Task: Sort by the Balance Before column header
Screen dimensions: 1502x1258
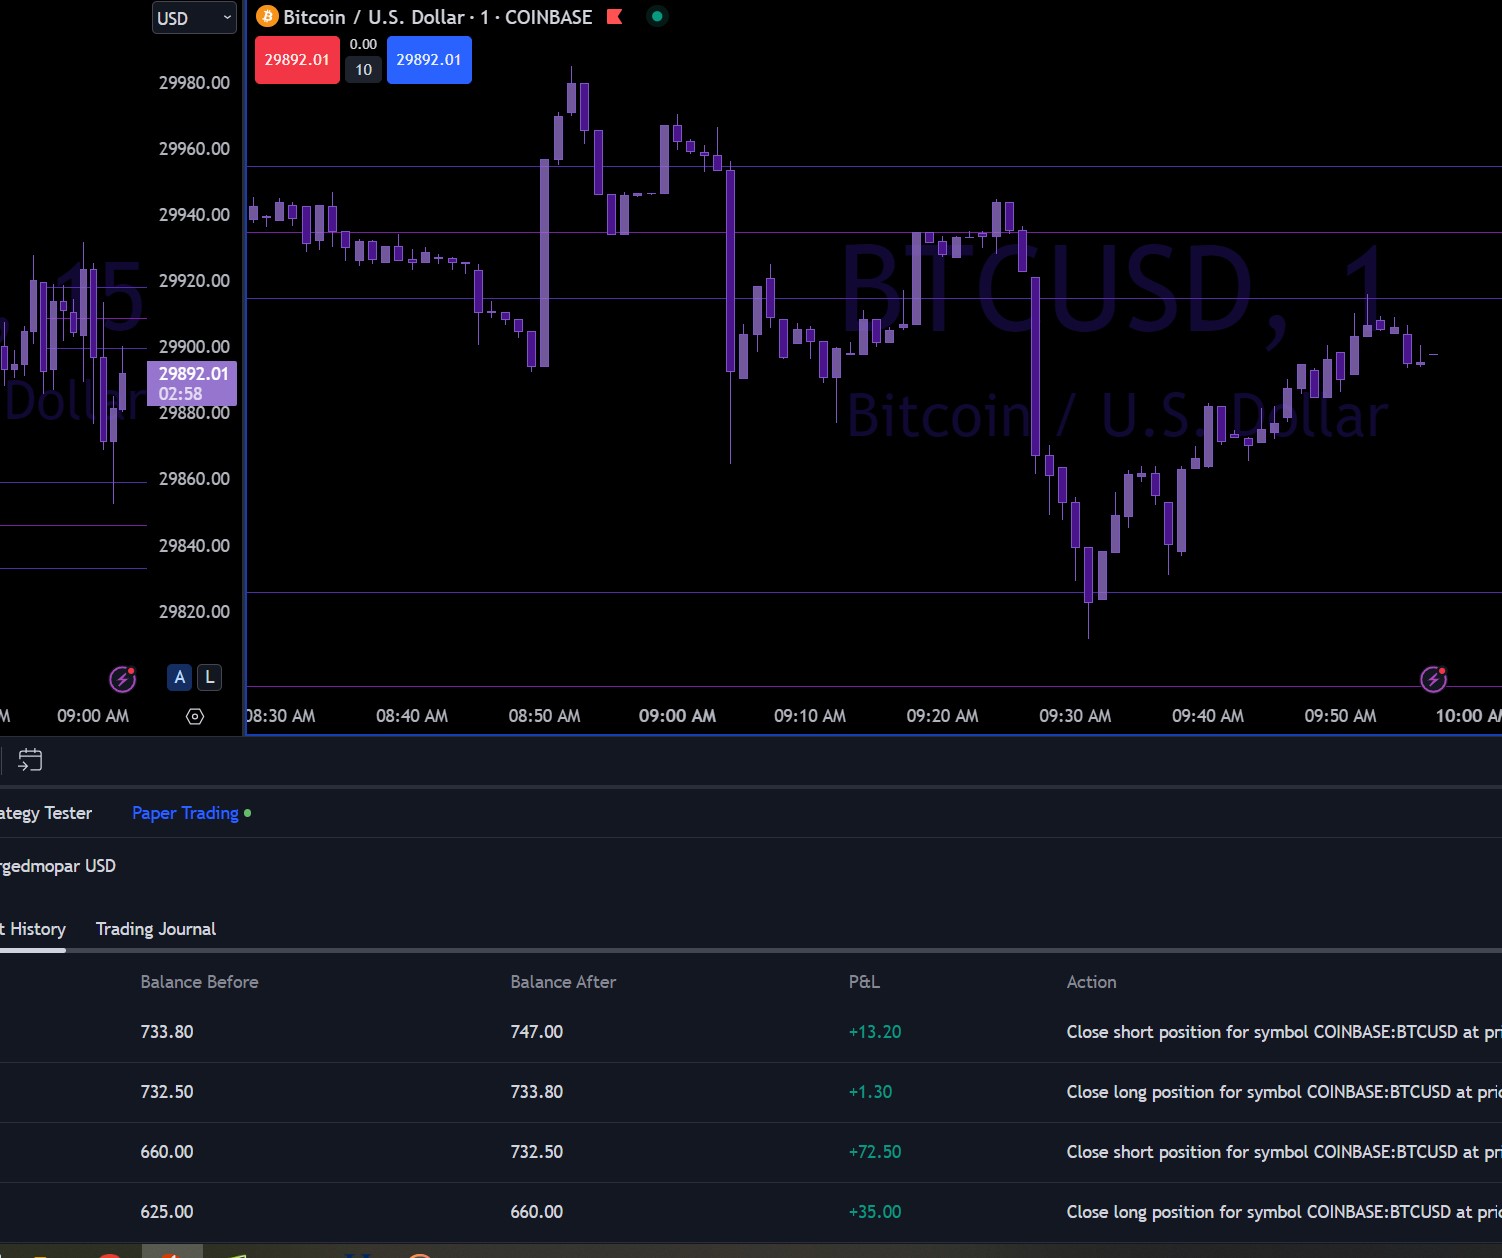Action: point(199,982)
